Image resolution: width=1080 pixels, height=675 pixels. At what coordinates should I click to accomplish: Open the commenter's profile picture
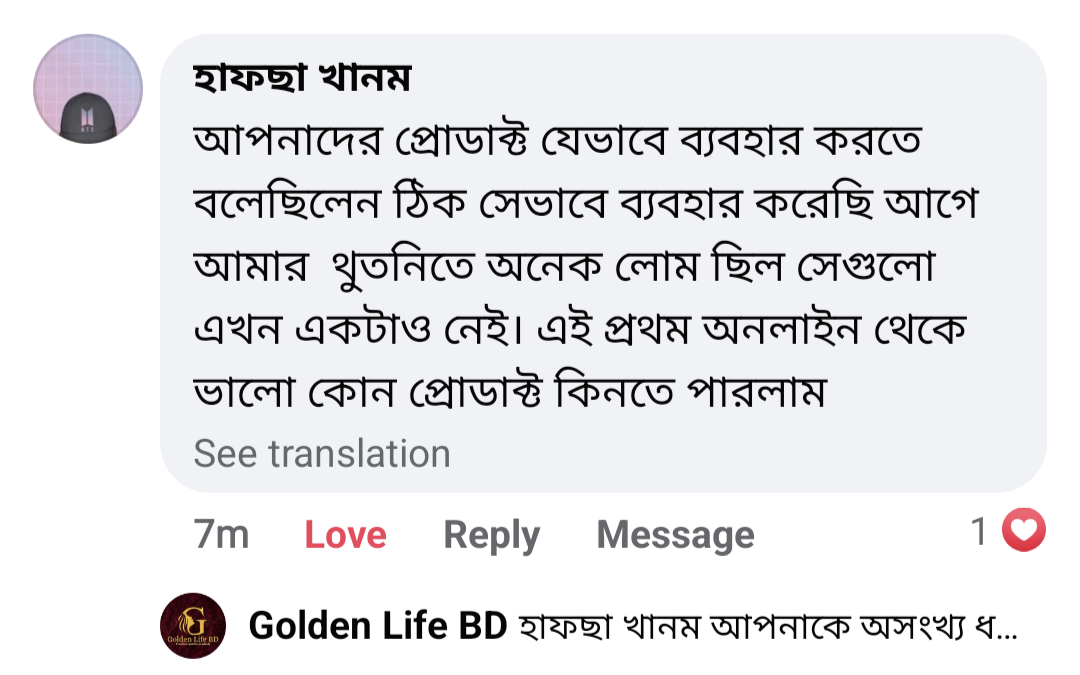pyautogui.click(x=88, y=89)
